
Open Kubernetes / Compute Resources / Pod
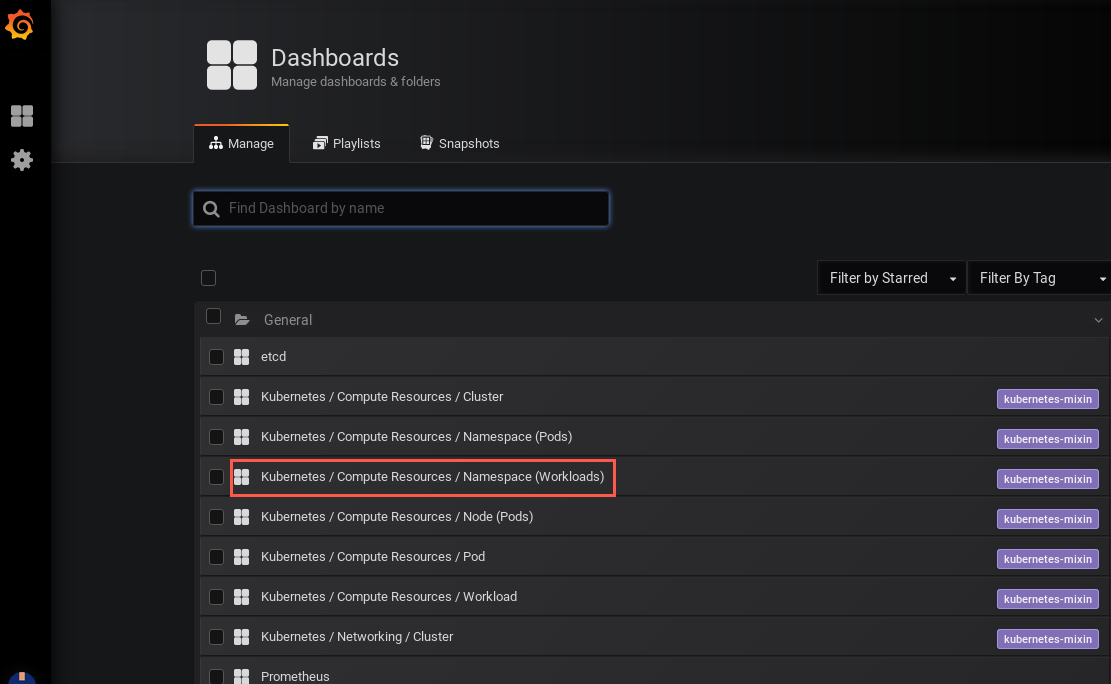[x=373, y=557]
